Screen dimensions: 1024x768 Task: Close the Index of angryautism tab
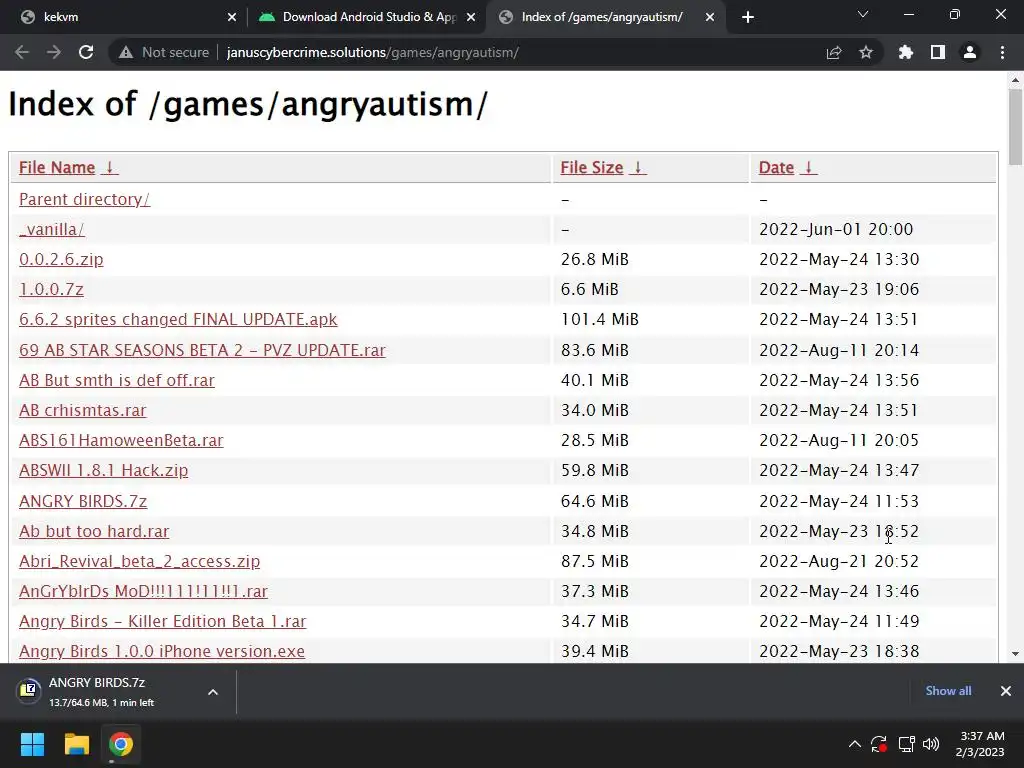coord(710,17)
